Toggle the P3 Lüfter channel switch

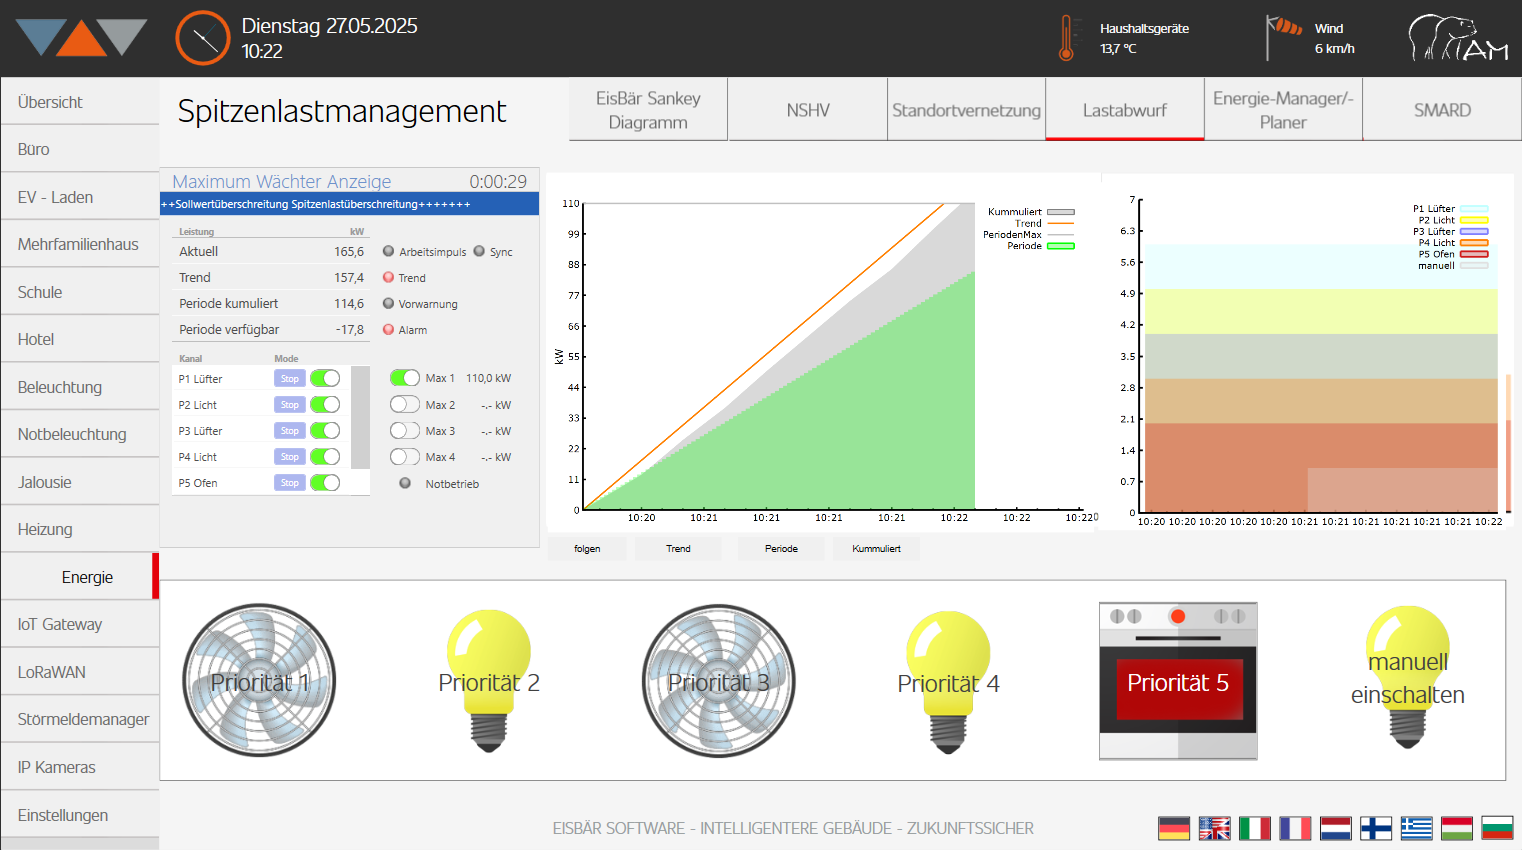tap(325, 430)
